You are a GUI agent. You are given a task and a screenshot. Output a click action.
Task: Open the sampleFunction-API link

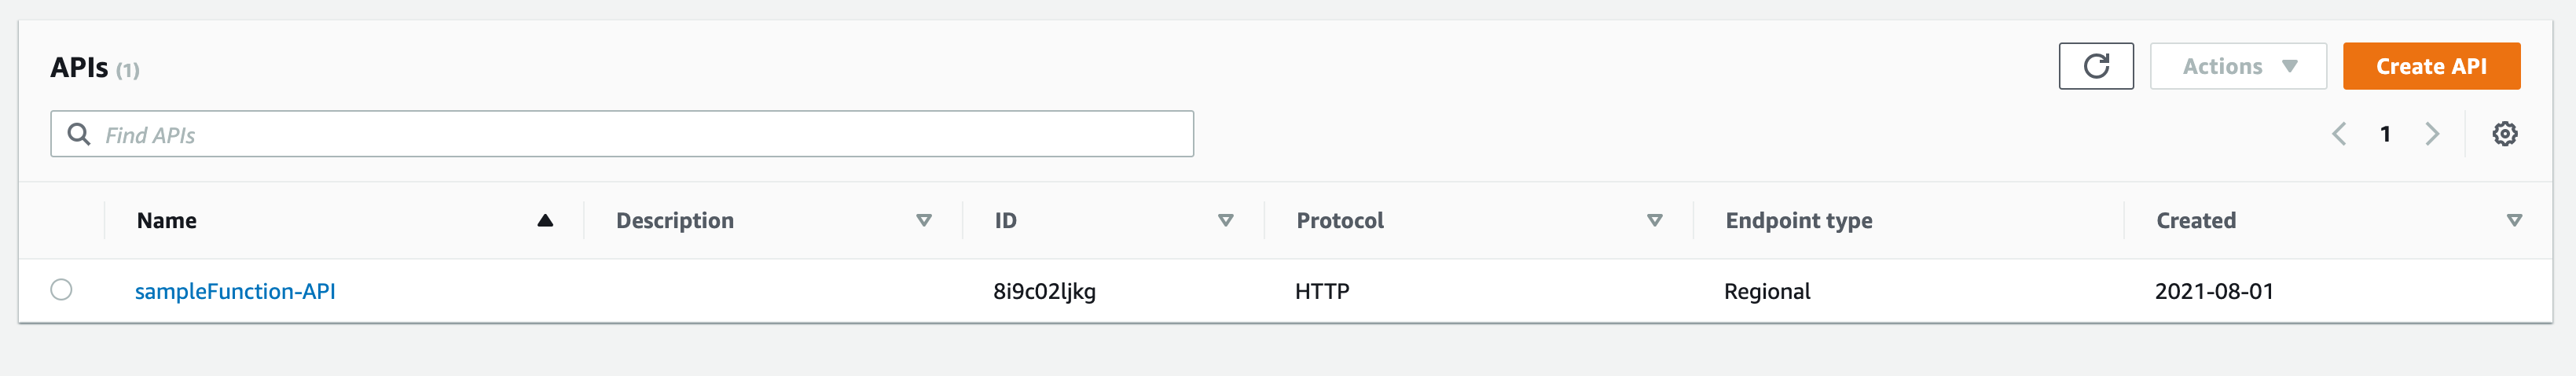tap(235, 291)
